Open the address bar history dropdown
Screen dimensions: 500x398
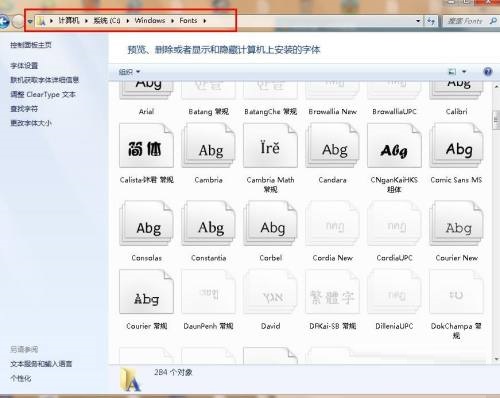(418, 21)
